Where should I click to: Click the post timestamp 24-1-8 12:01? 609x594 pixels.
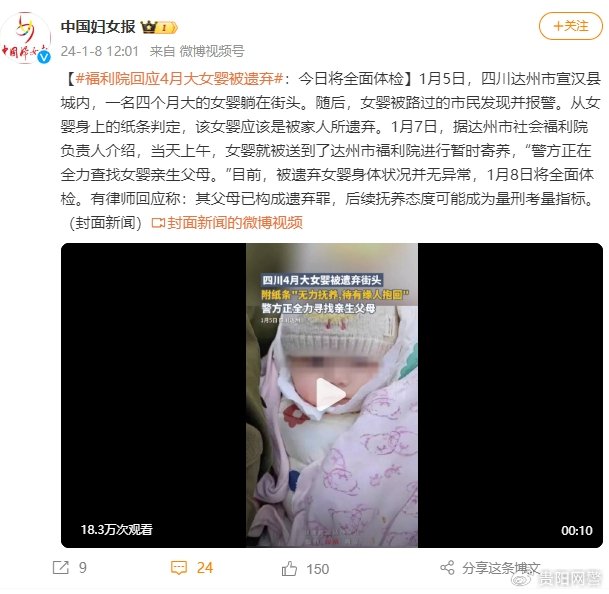pyautogui.click(x=99, y=51)
